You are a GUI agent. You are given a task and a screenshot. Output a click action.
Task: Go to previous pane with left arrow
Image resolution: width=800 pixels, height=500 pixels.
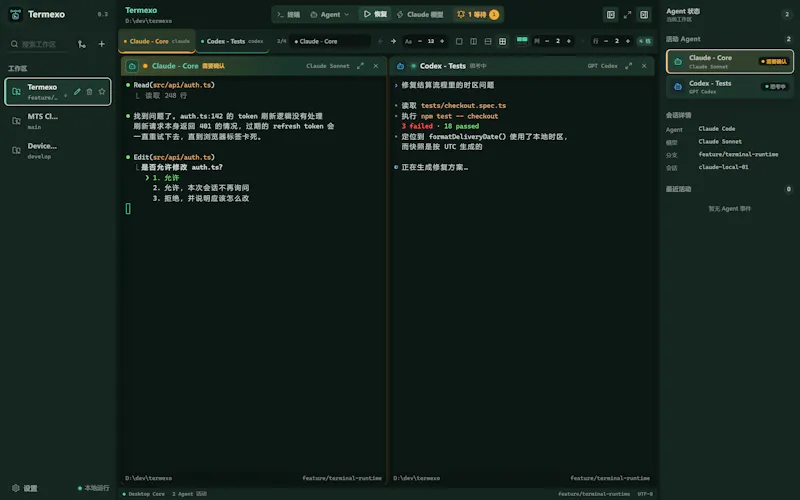[x=380, y=41]
